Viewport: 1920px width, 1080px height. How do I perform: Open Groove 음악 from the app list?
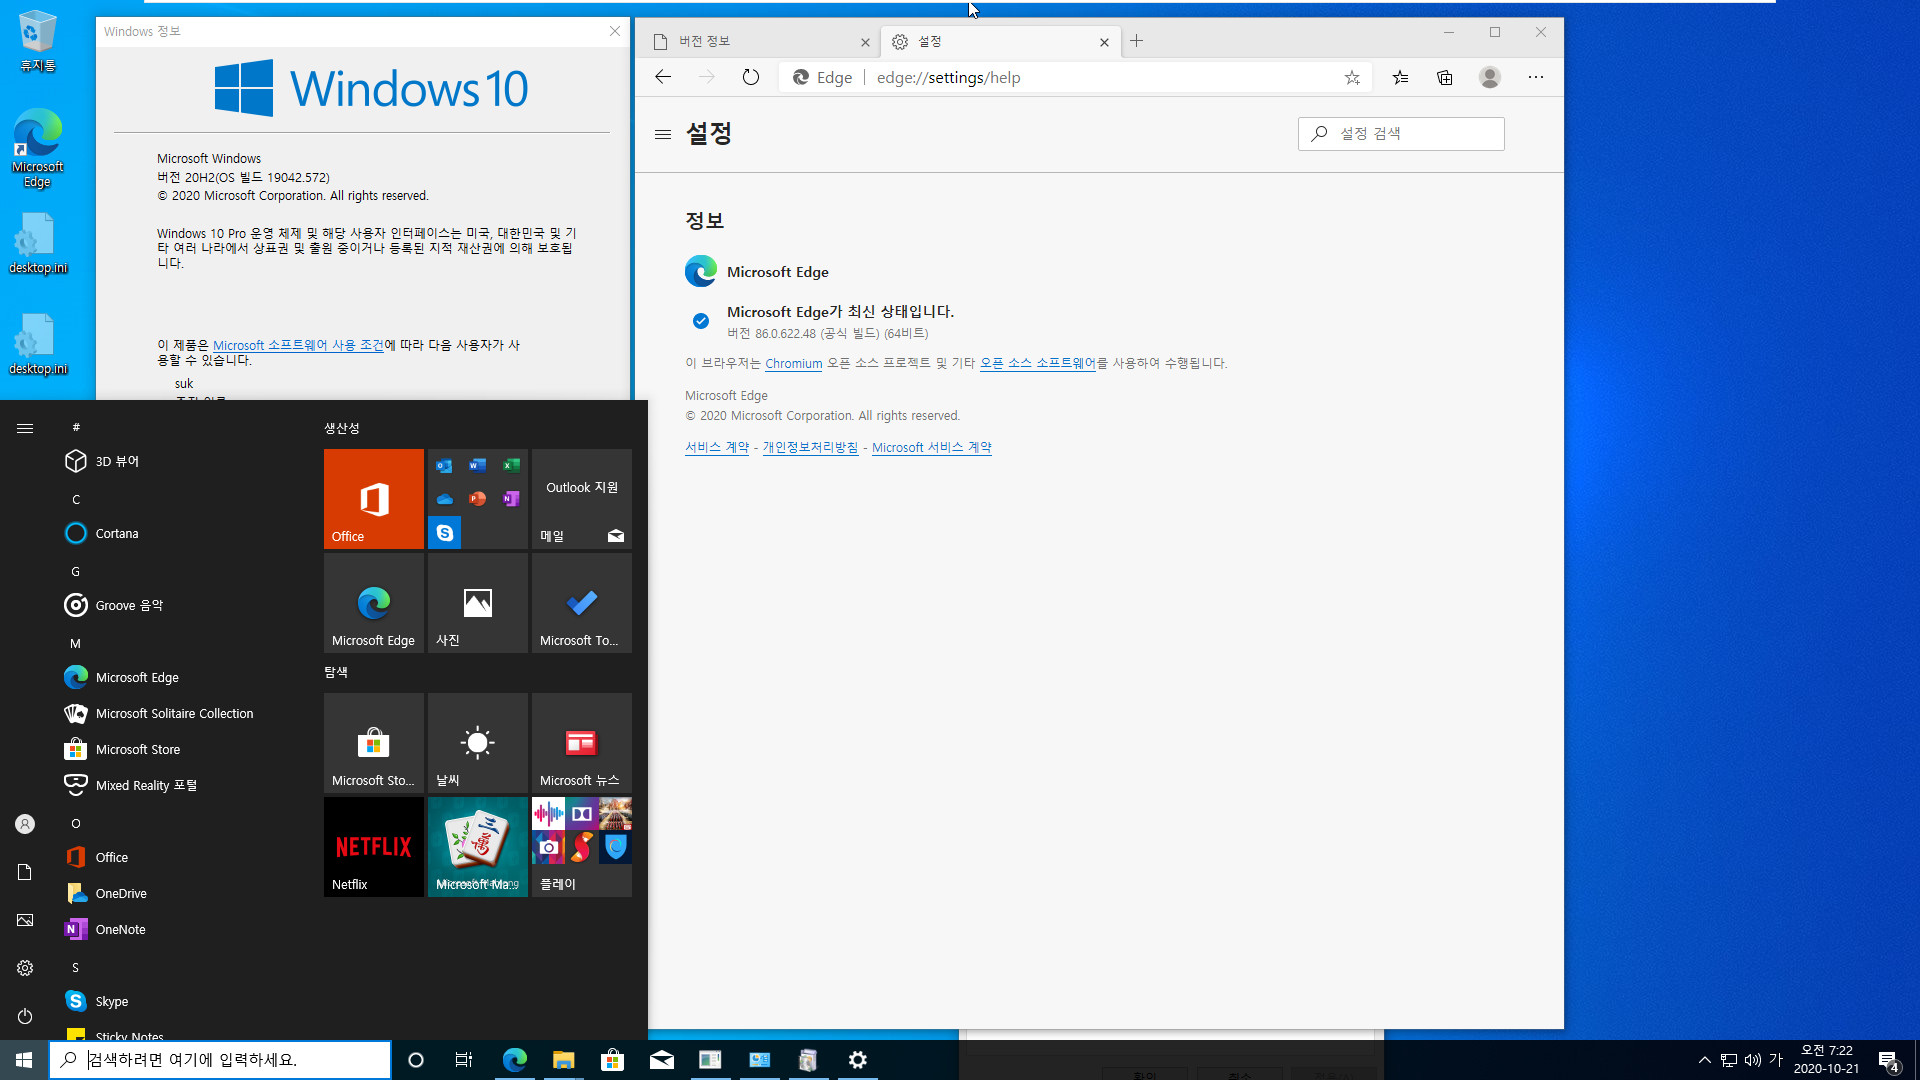[180, 605]
